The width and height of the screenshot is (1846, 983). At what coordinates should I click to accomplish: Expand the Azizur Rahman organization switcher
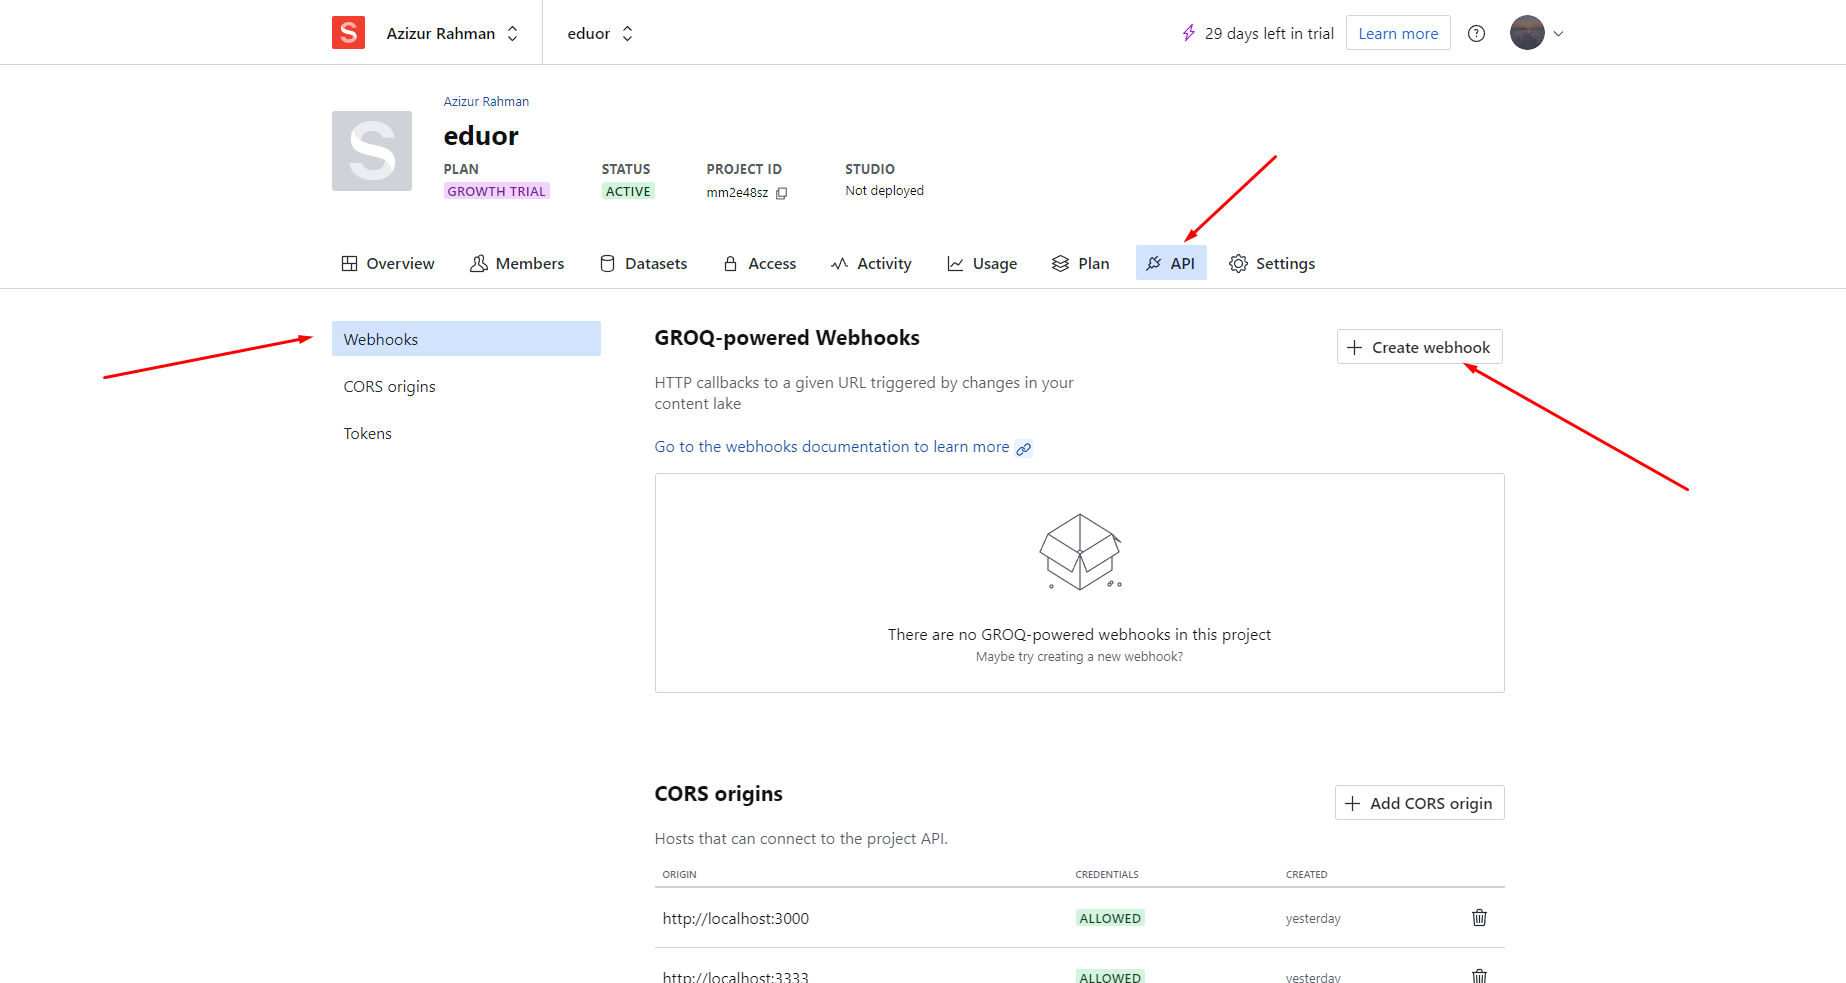click(x=453, y=33)
